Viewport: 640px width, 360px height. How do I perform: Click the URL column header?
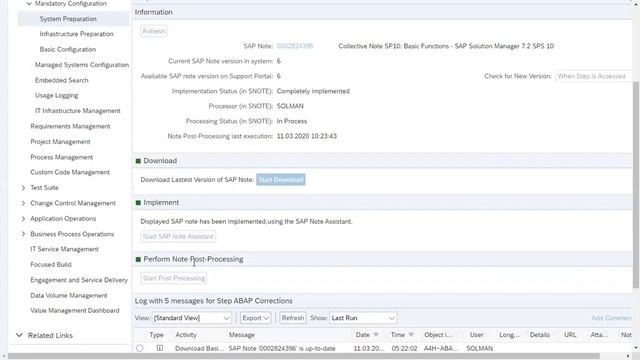[570, 335]
